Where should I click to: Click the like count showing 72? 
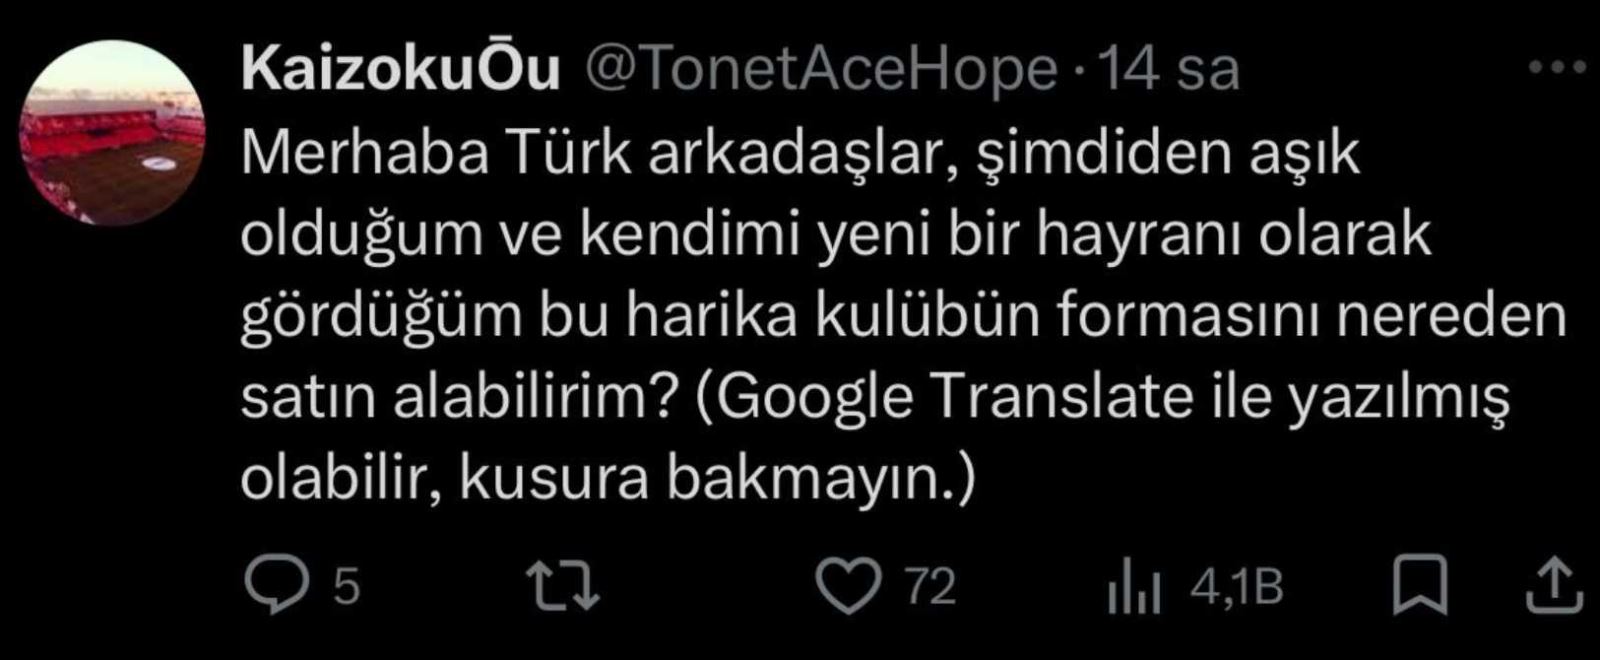click(x=930, y=588)
